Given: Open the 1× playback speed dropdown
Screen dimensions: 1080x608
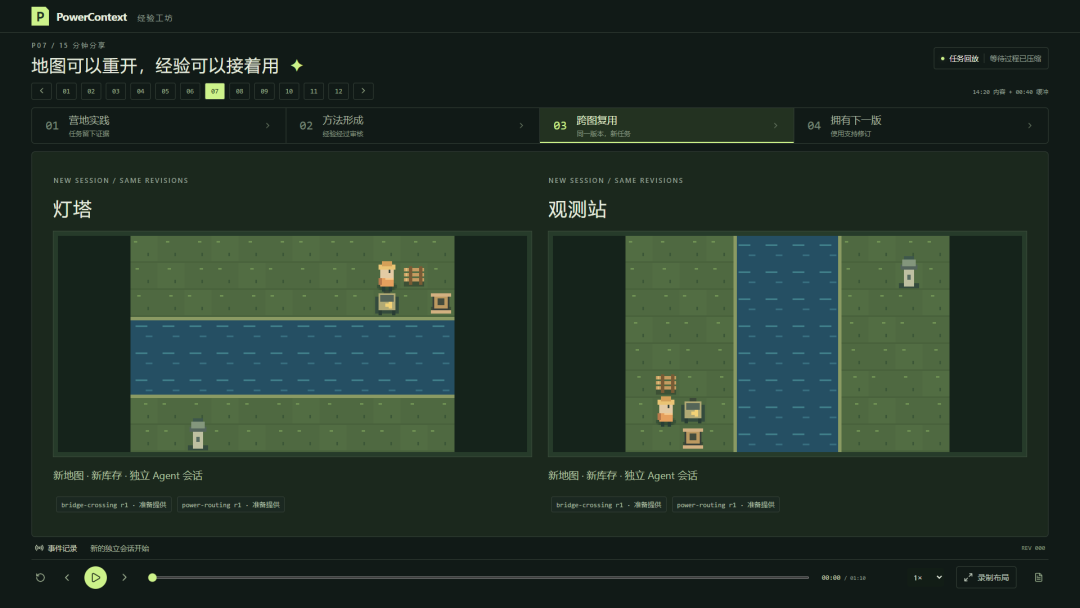Looking at the screenshot, I should [928, 578].
